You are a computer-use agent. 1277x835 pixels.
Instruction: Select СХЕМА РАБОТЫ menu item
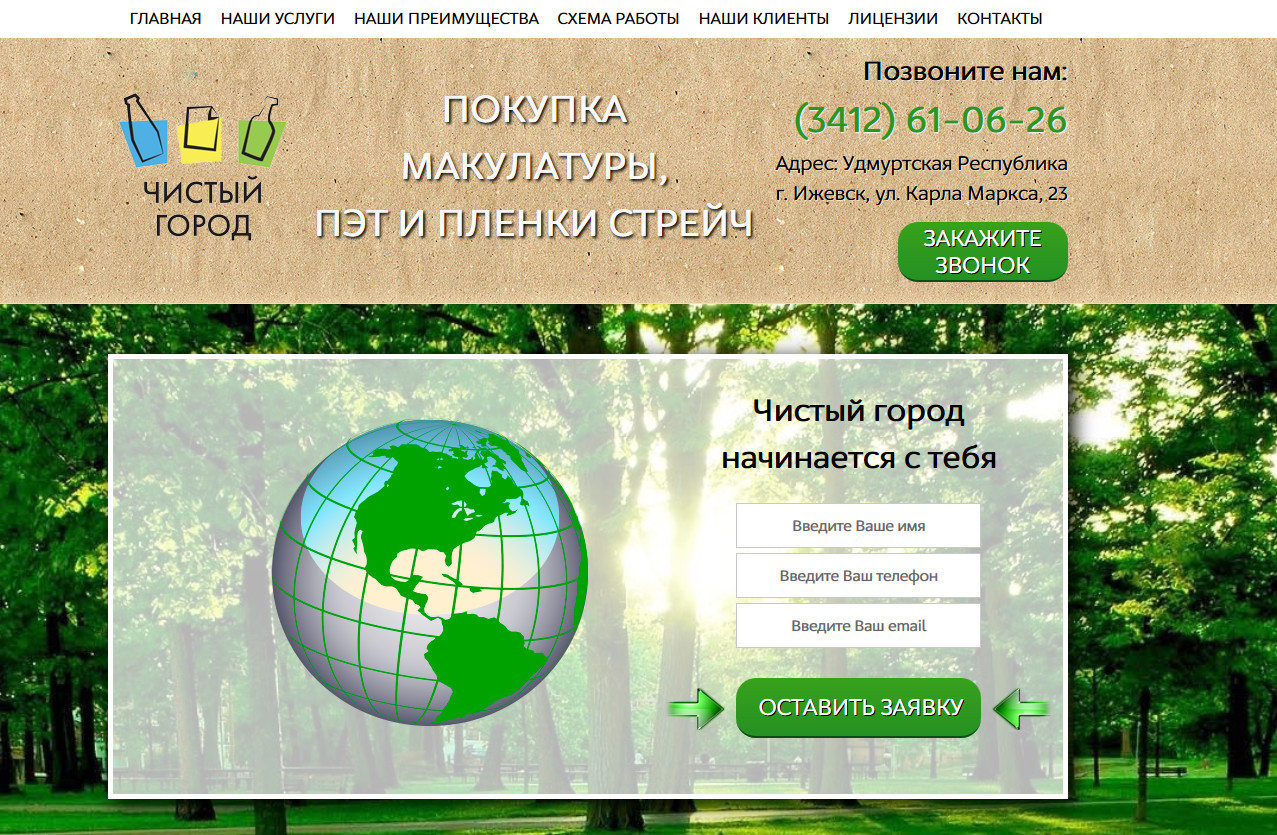[618, 18]
